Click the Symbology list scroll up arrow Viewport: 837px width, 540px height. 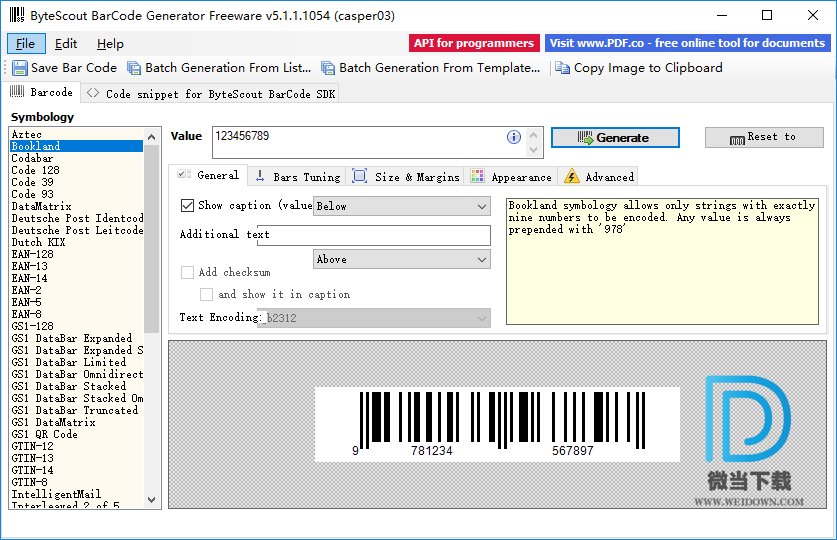(x=152, y=137)
